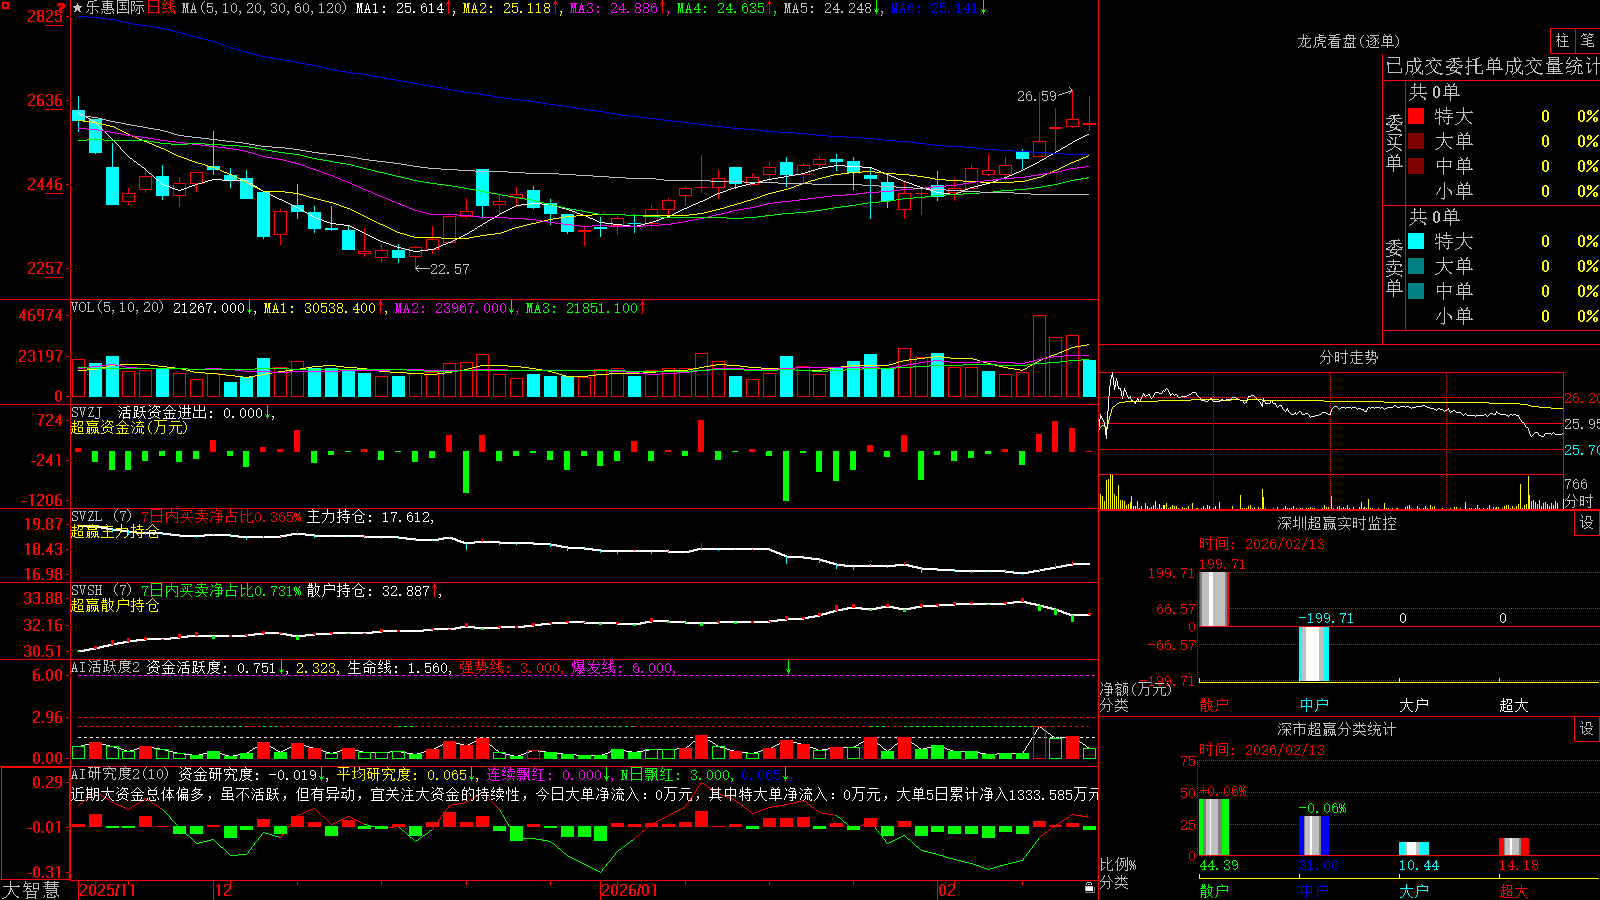This screenshot has height=900, width=1600.
Task: Click the 2025/11 timeline marker
Action: pos(107,890)
